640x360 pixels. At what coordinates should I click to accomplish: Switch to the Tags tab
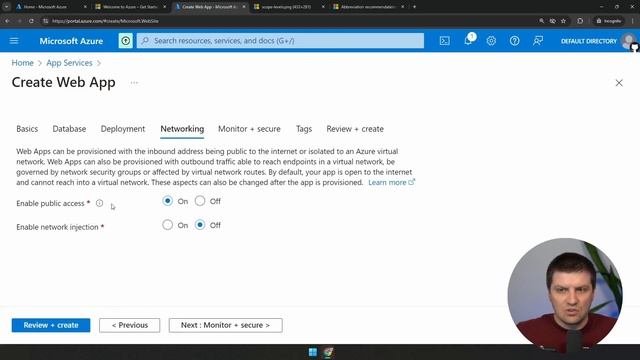tap(304, 129)
